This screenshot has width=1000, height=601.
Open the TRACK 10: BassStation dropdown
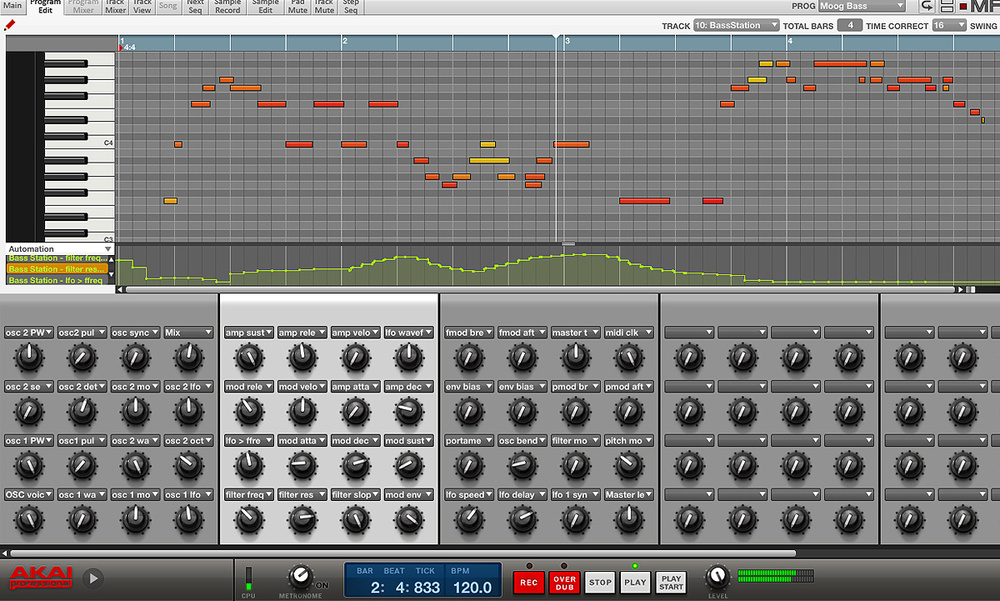(736, 26)
